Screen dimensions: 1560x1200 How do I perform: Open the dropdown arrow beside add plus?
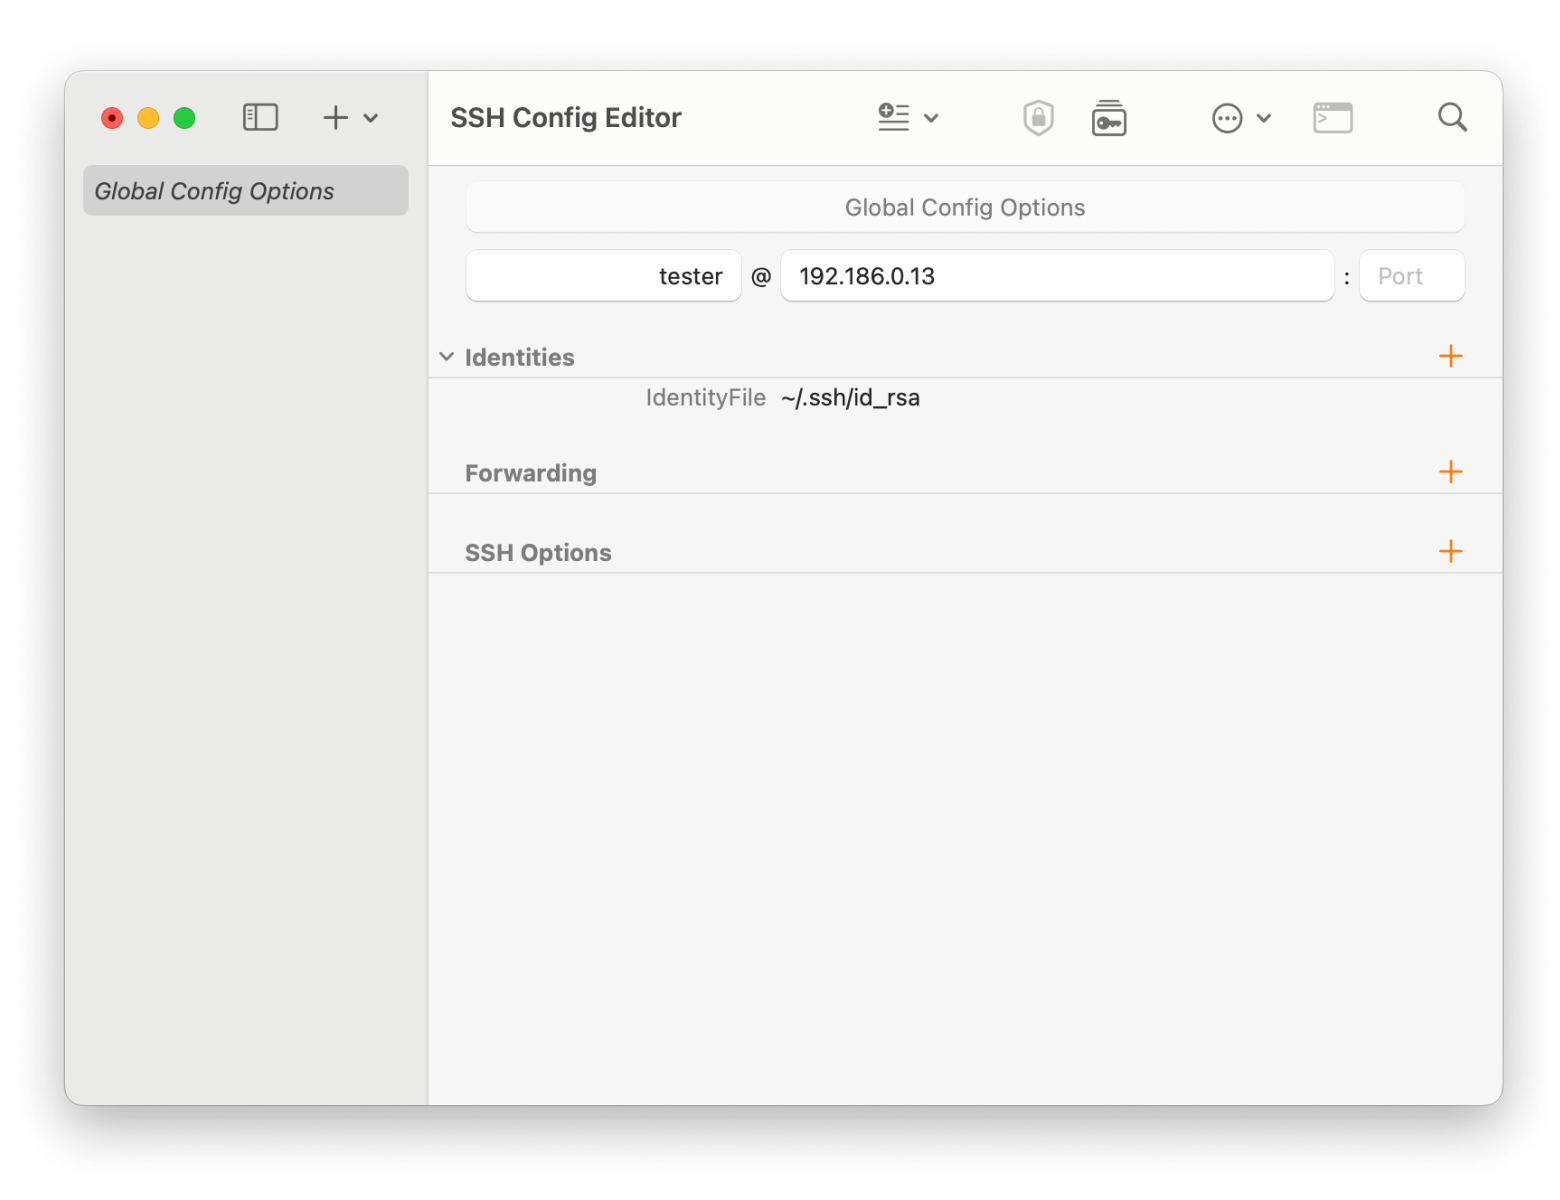coord(371,118)
